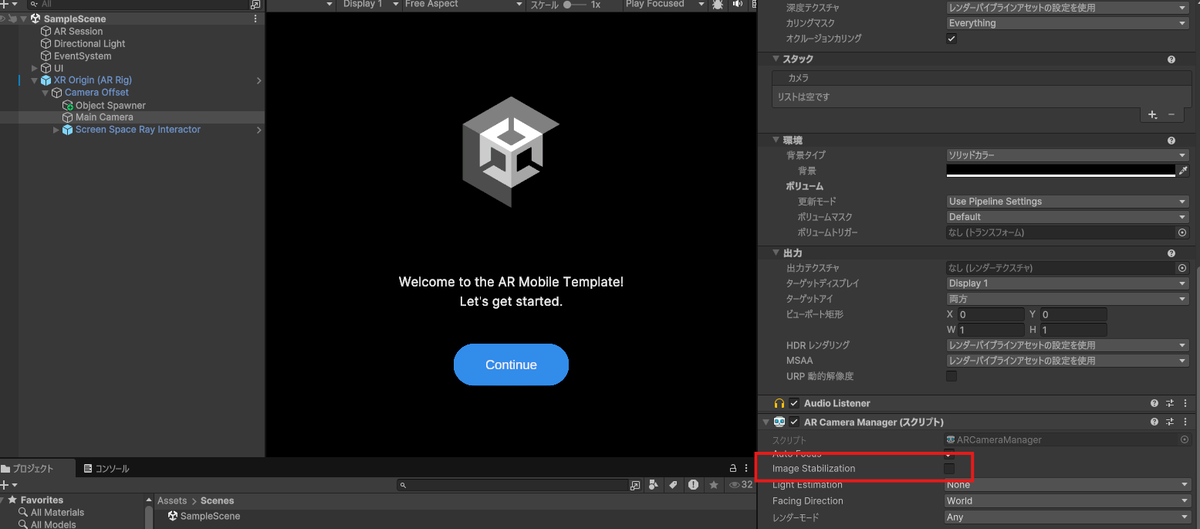Collapse the XR Origin (AR Rig) tree node
The height and width of the screenshot is (529, 1200).
tap(34, 80)
